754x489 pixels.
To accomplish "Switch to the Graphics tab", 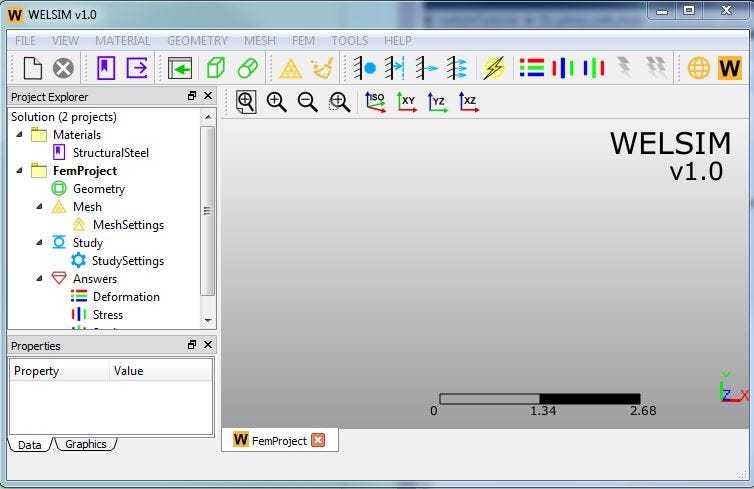I will [x=86, y=444].
